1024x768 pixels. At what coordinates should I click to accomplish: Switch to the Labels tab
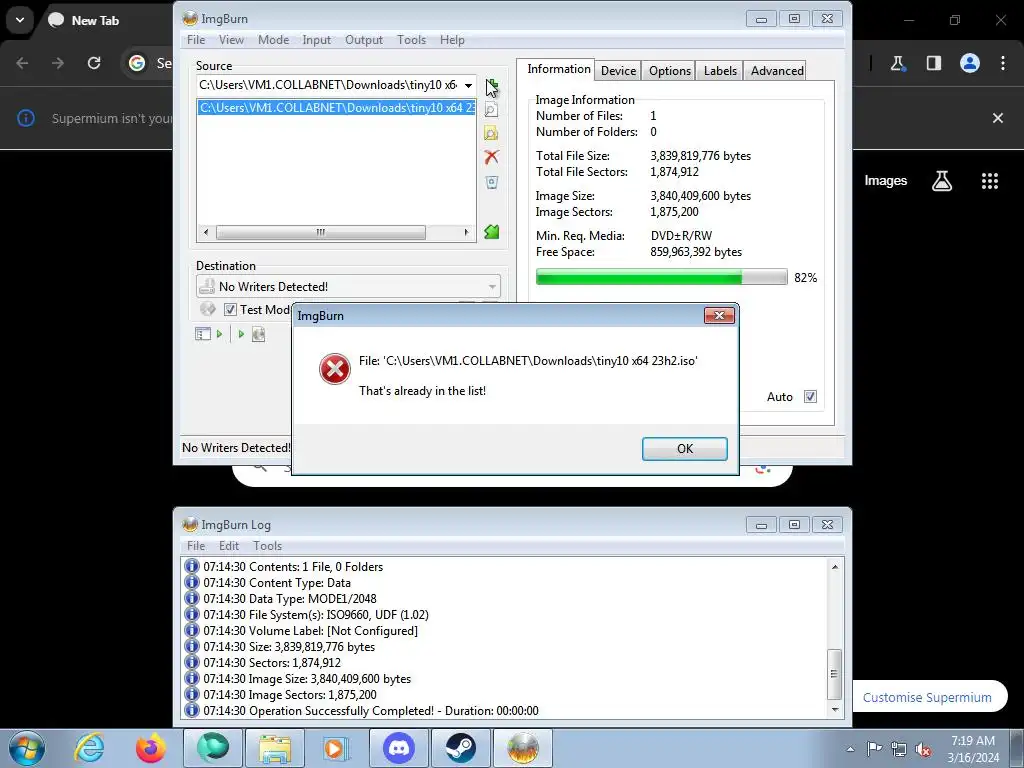coord(720,71)
